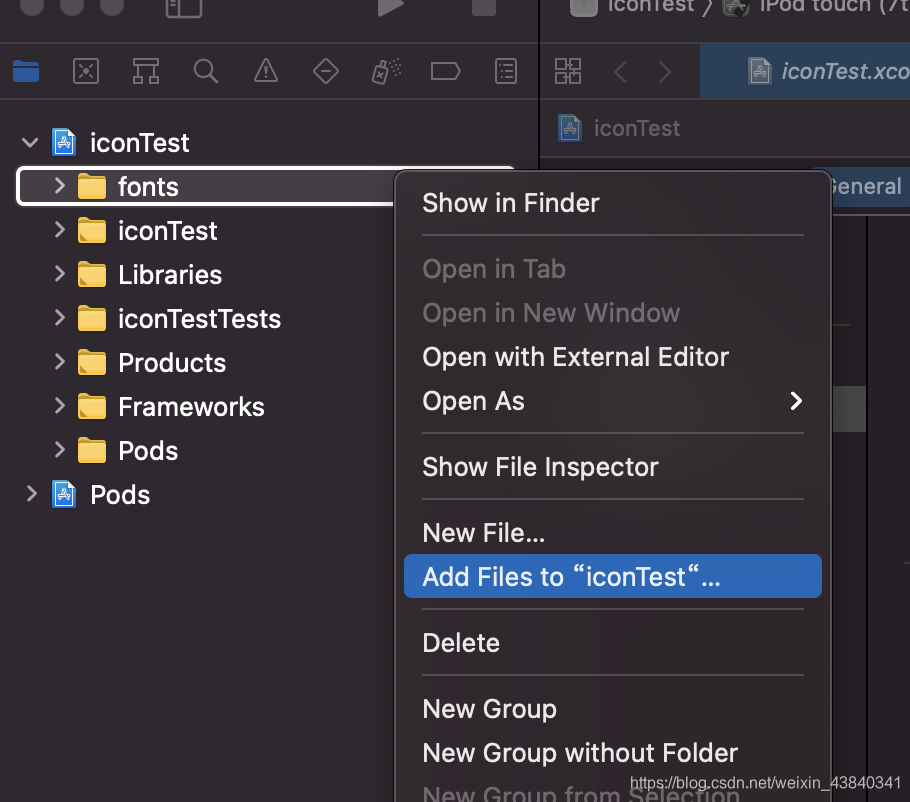This screenshot has width=910, height=802.
Task: Show the Report navigator
Action: (x=507, y=71)
